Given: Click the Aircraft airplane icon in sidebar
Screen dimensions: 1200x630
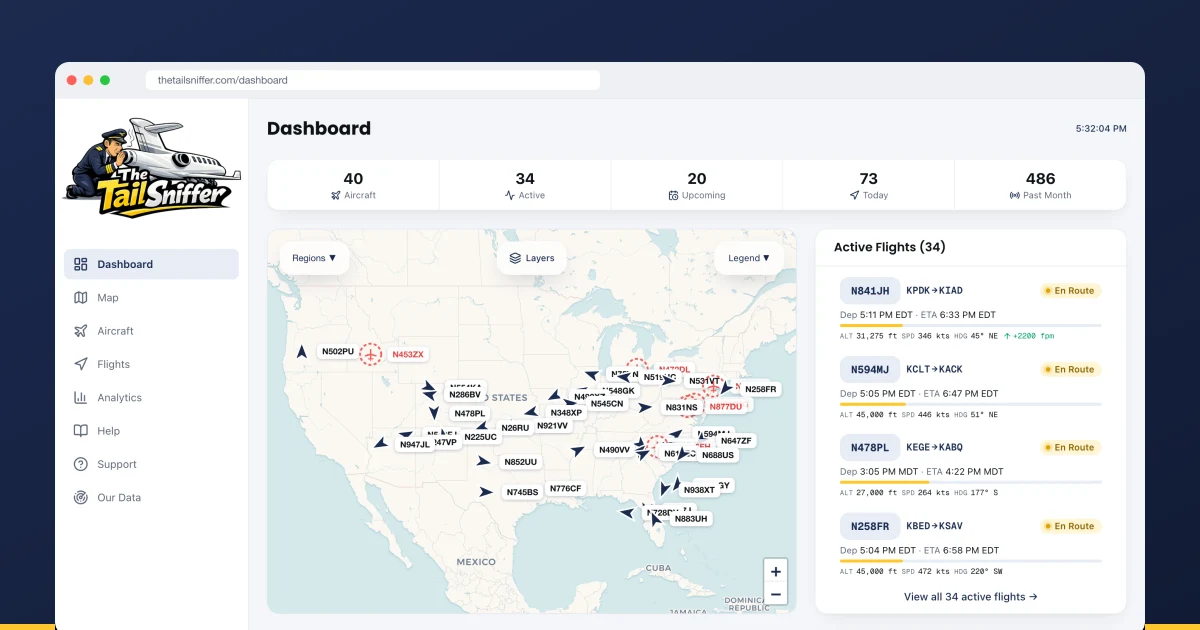Looking at the screenshot, I should pyautogui.click(x=81, y=331).
